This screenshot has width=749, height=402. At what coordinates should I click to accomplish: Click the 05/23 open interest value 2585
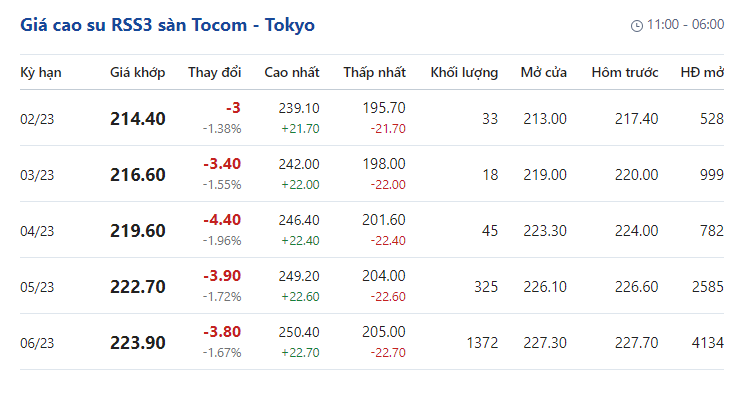708,286
